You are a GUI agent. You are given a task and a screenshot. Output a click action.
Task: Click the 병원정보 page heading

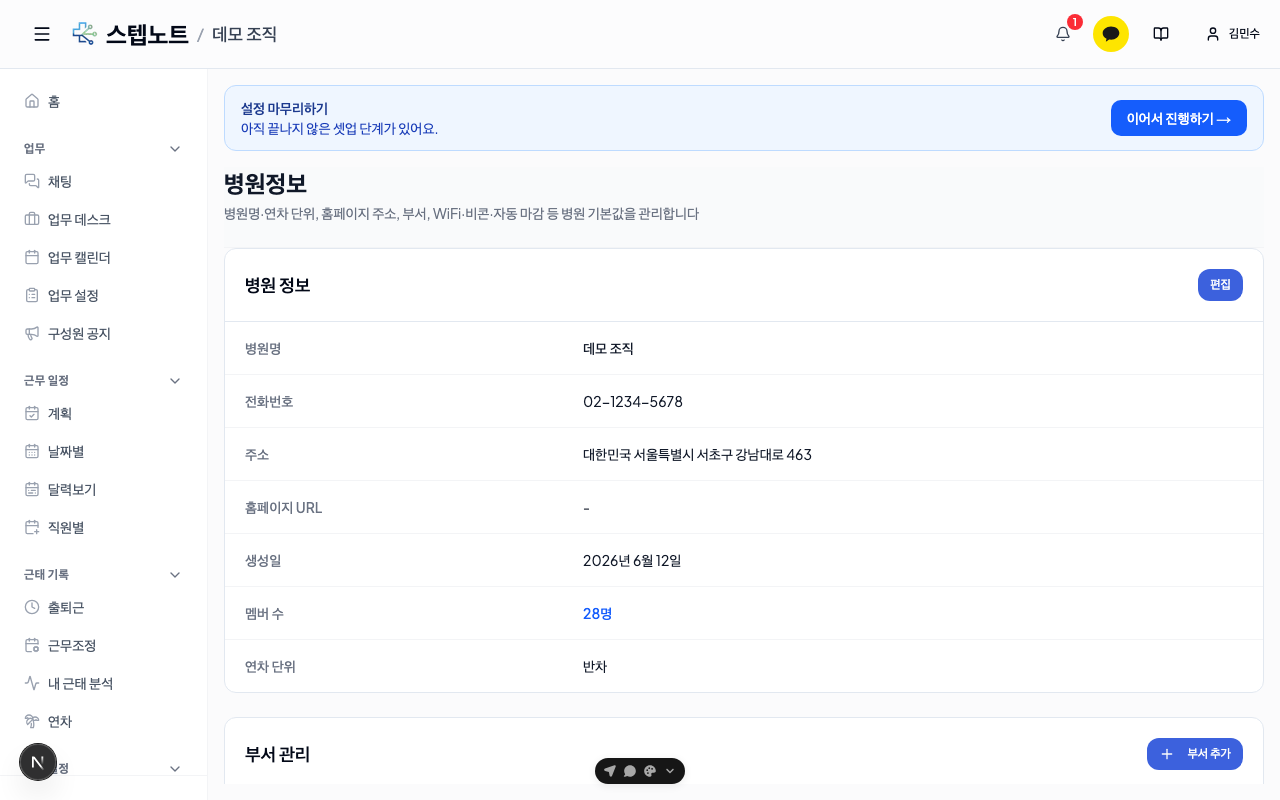265,183
